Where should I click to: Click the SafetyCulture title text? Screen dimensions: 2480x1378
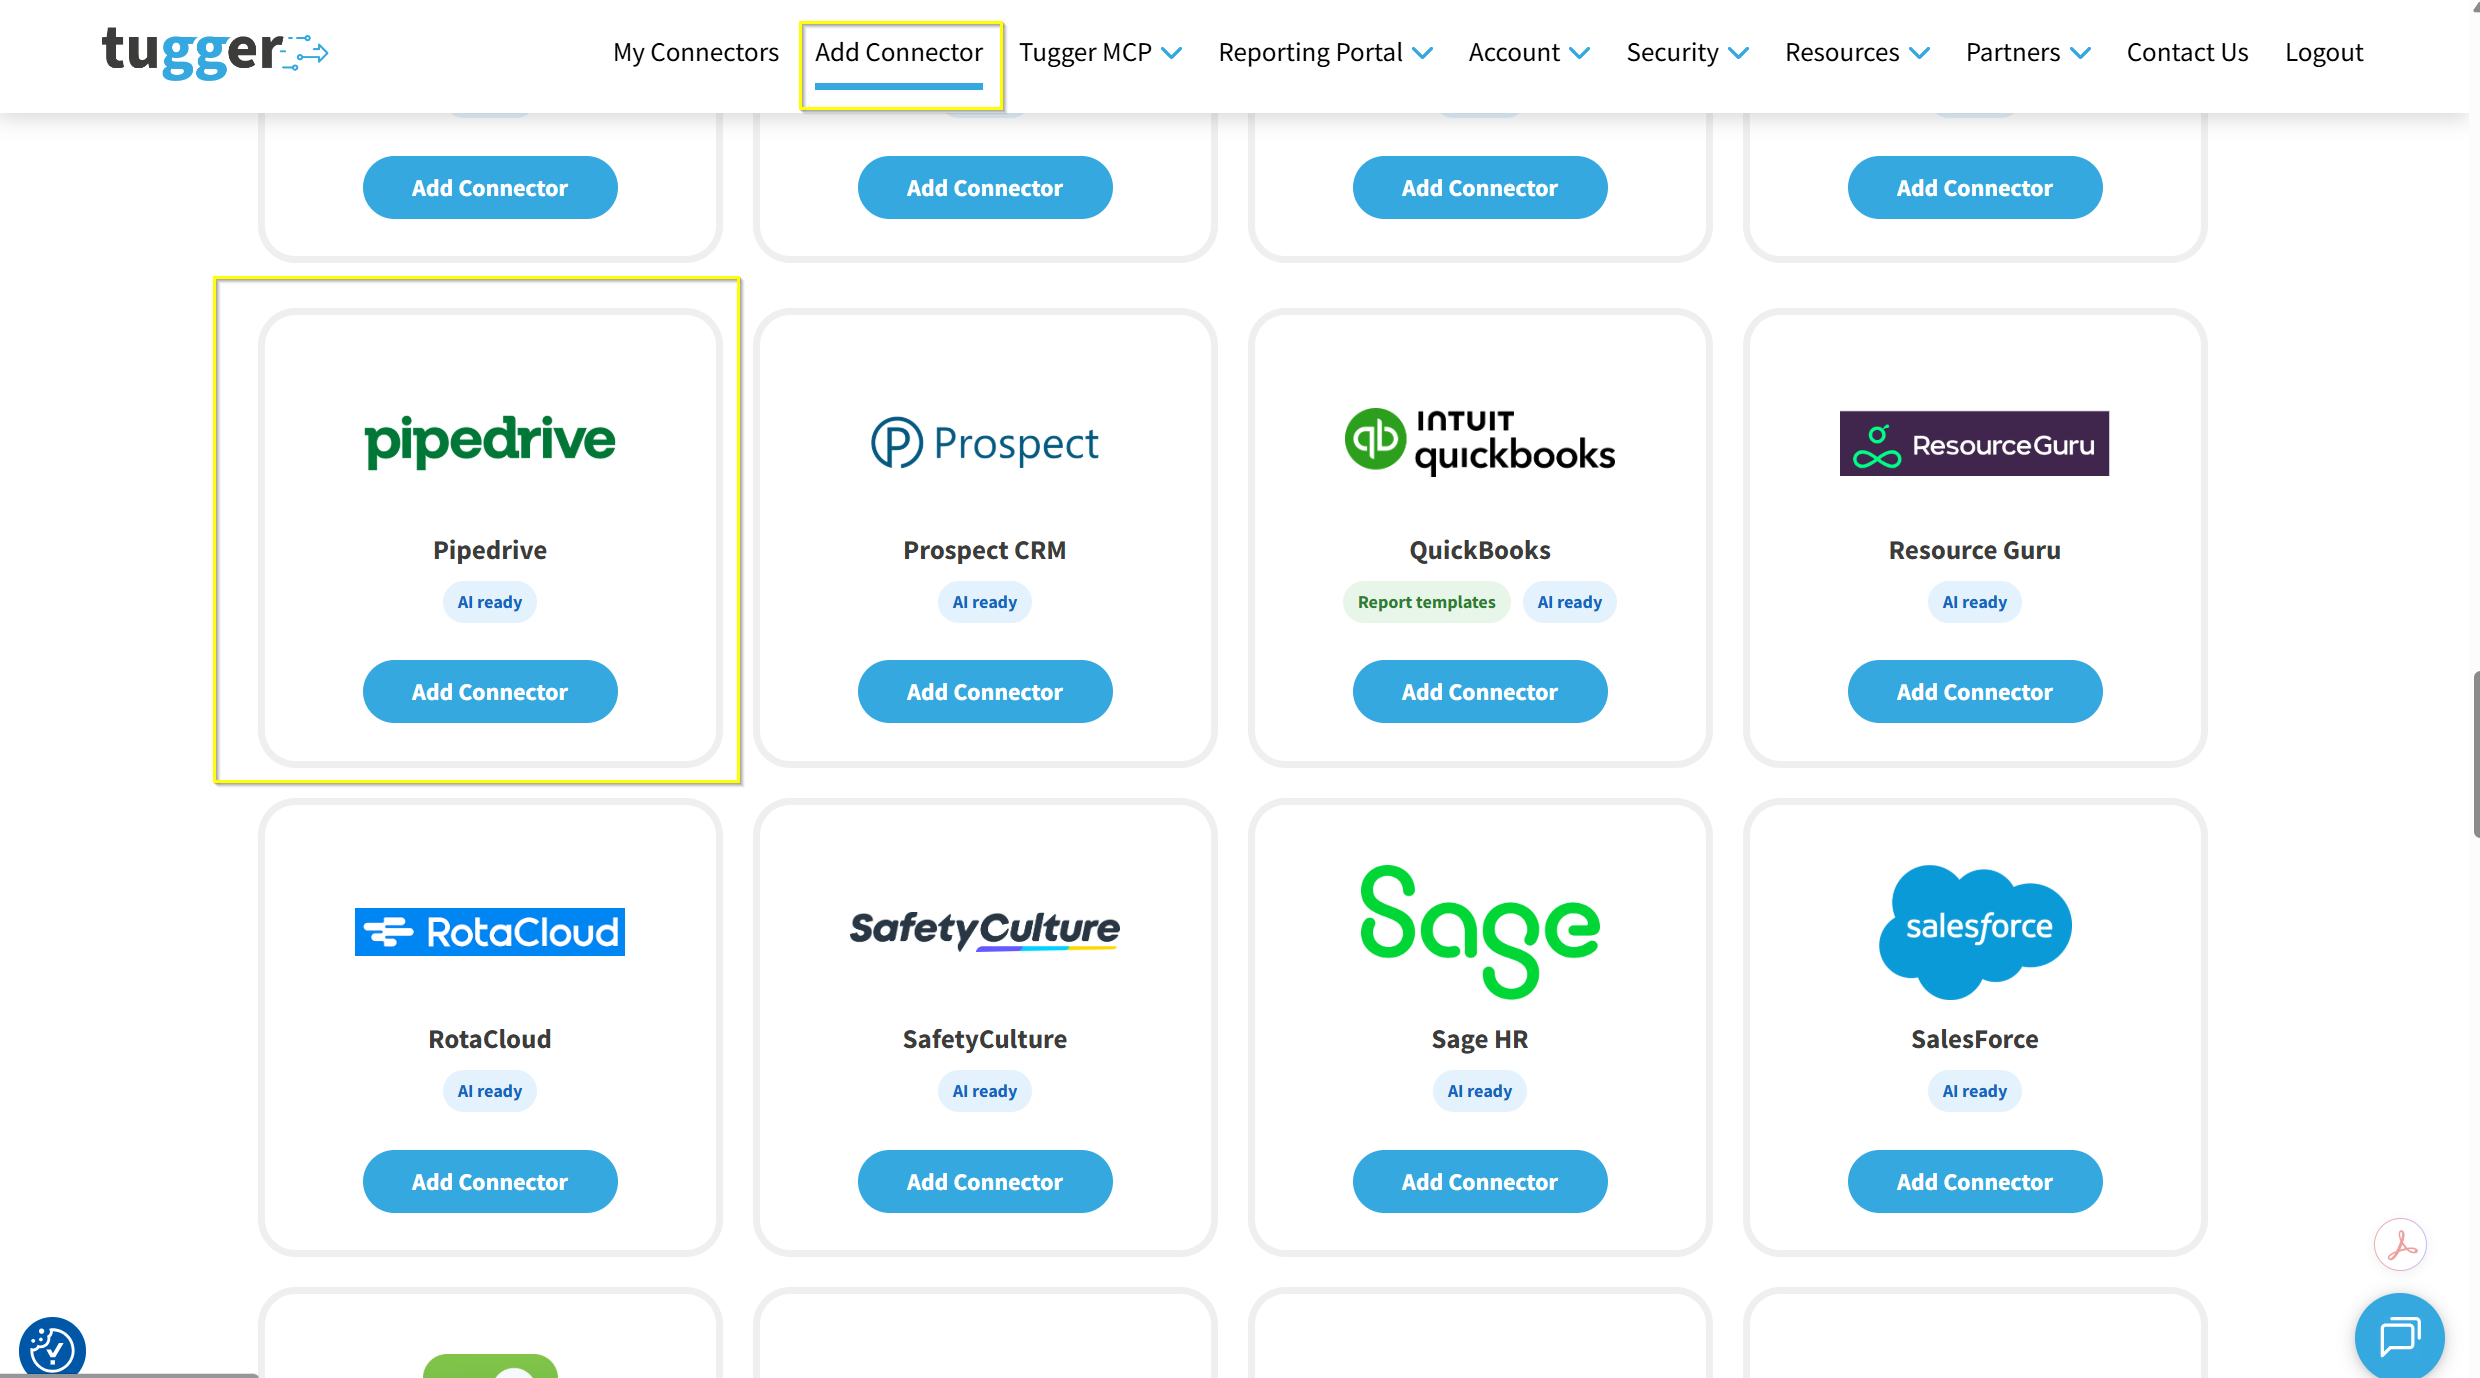985,1039
